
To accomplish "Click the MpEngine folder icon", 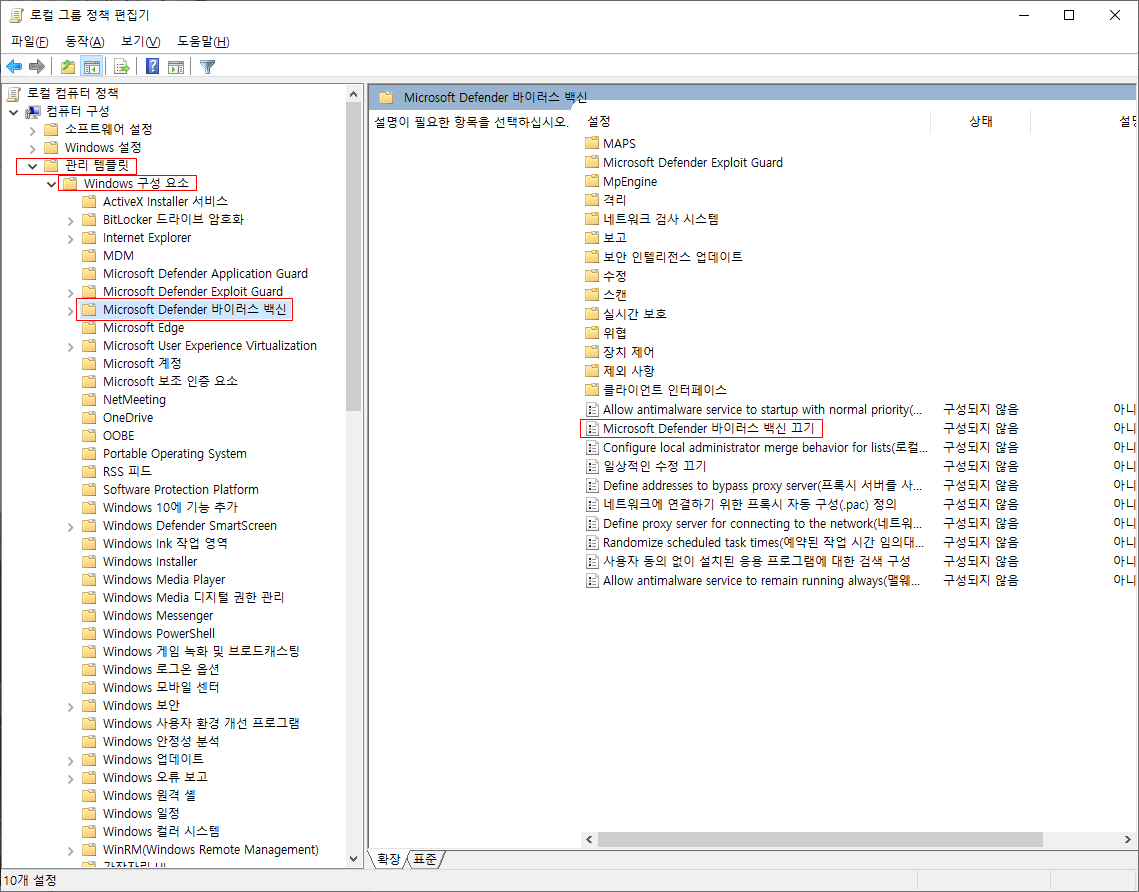I will click(592, 181).
